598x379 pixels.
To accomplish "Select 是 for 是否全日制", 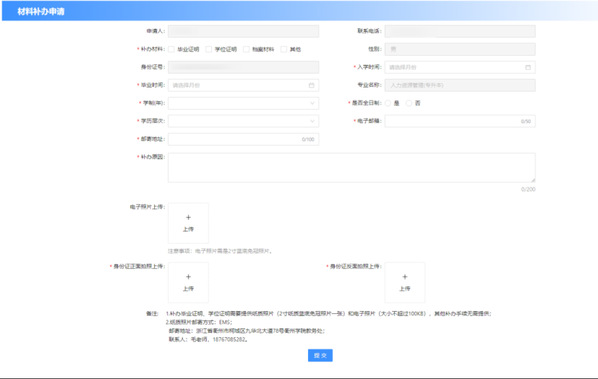I will 388,103.
